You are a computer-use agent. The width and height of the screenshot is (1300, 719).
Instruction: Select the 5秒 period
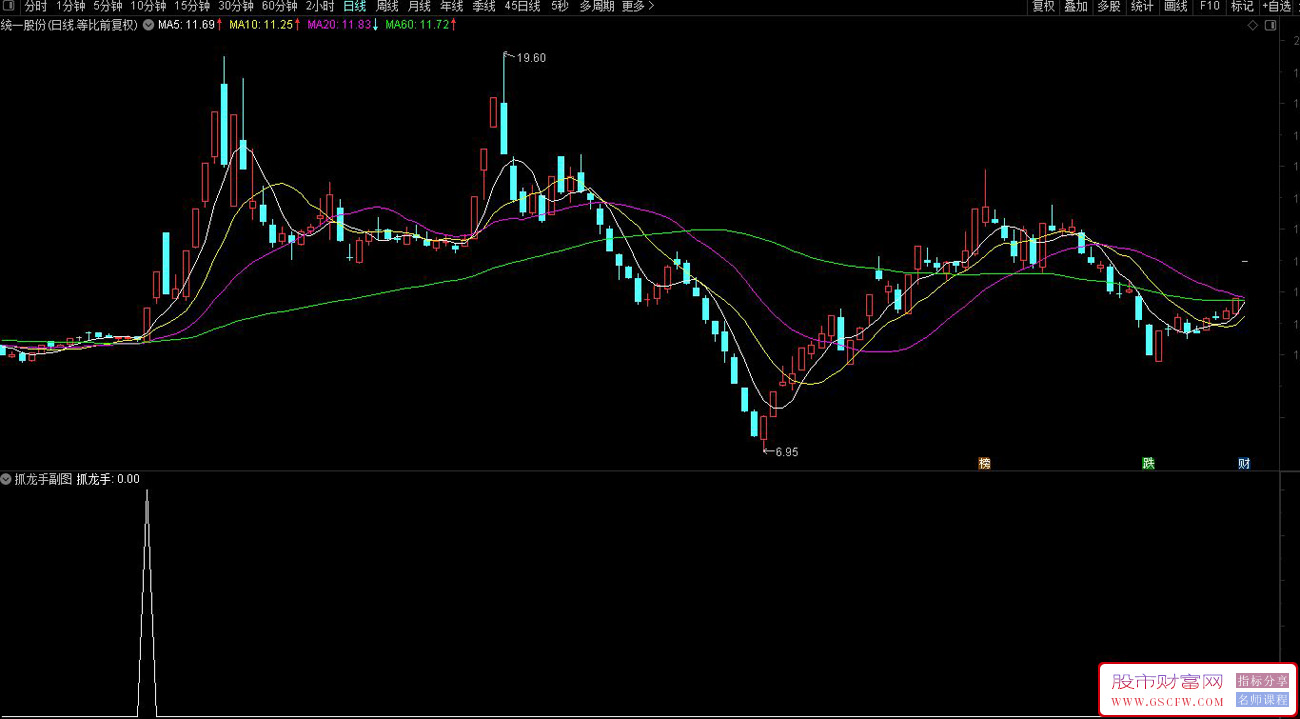pos(559,6)
